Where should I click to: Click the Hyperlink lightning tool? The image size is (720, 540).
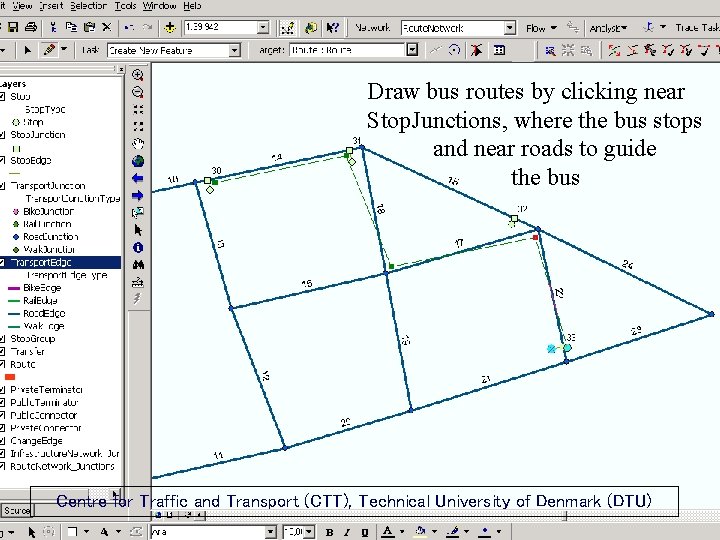click(x=137, y=299)
